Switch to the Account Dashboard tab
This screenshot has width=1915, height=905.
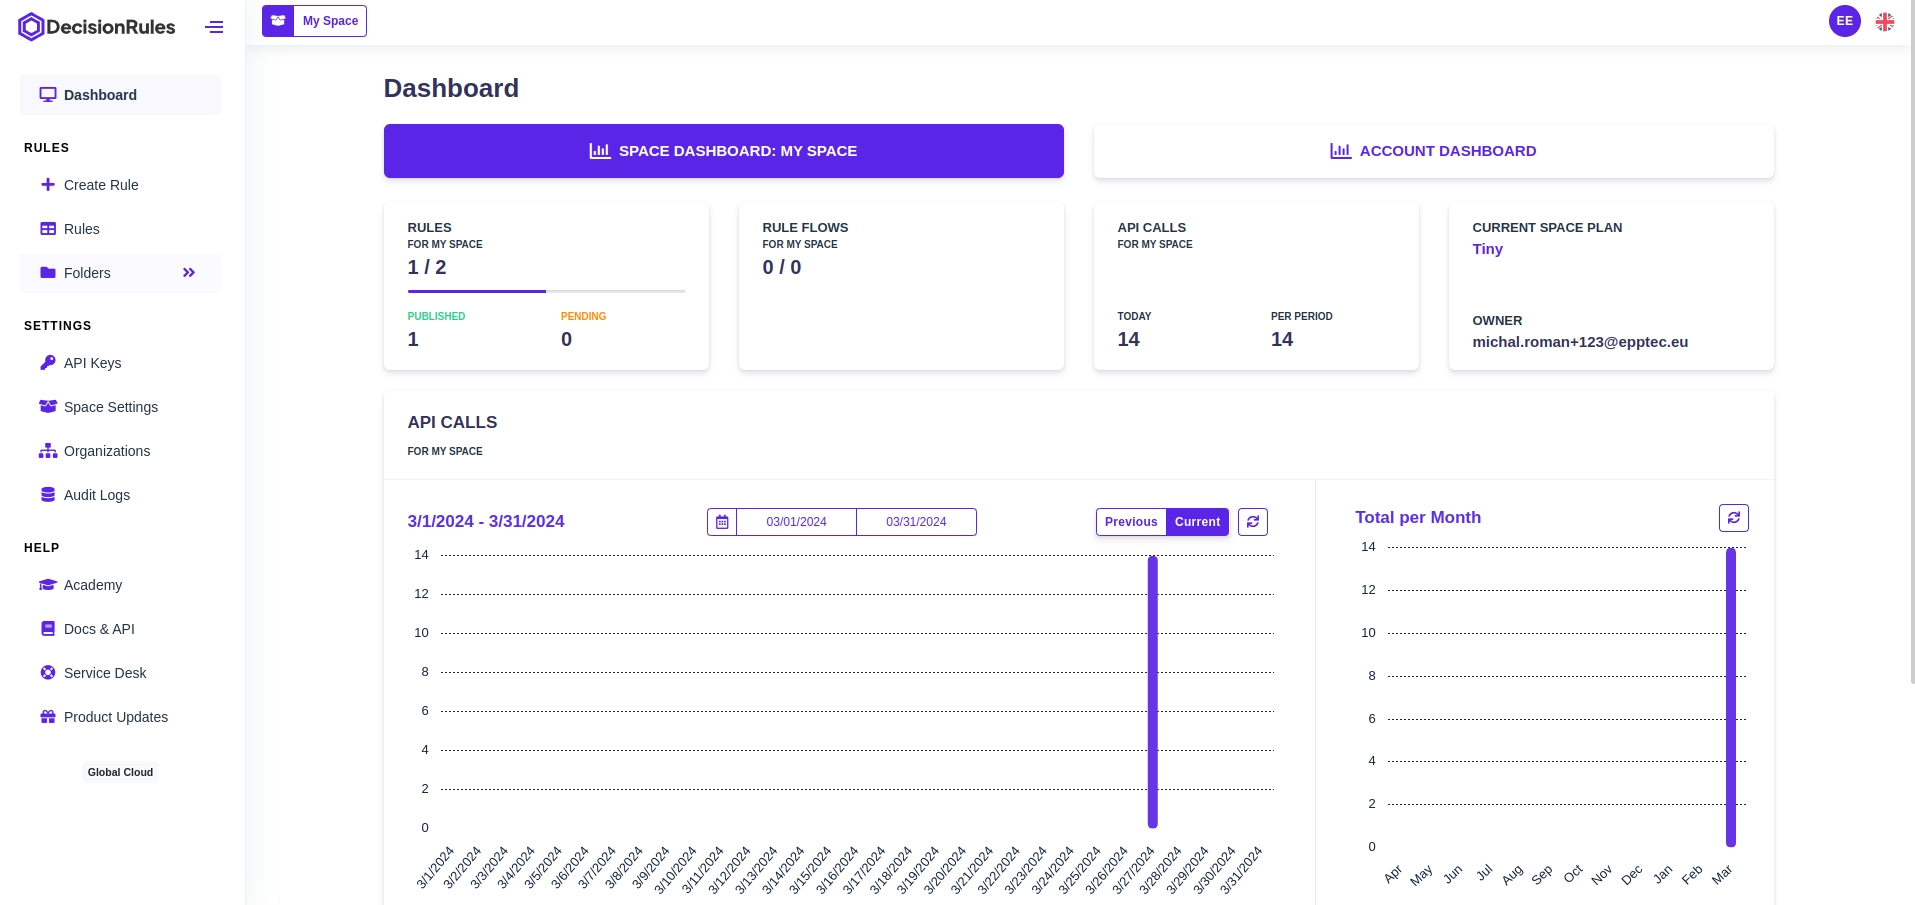[1433, 151]
